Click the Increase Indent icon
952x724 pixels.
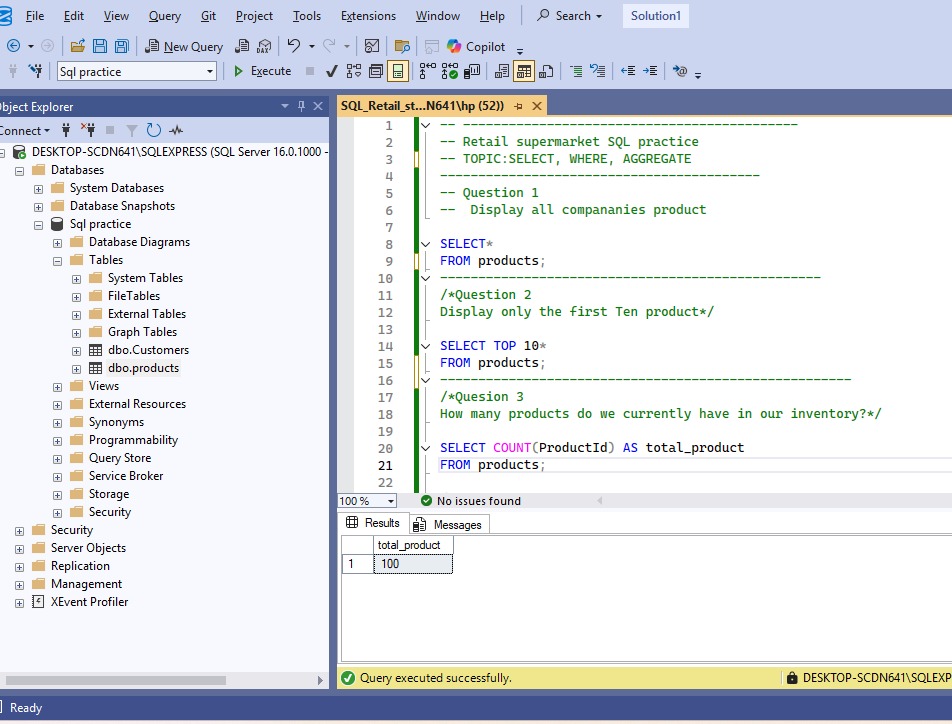click(650, 72)
